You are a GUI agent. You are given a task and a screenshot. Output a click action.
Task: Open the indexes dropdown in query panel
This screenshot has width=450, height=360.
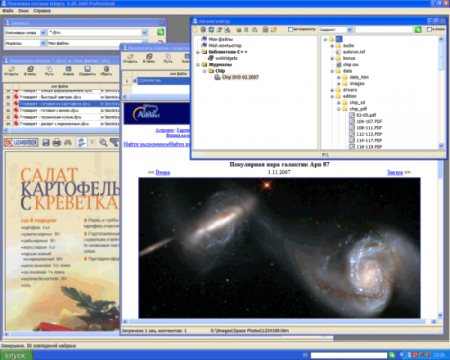(x=43, y=43)
